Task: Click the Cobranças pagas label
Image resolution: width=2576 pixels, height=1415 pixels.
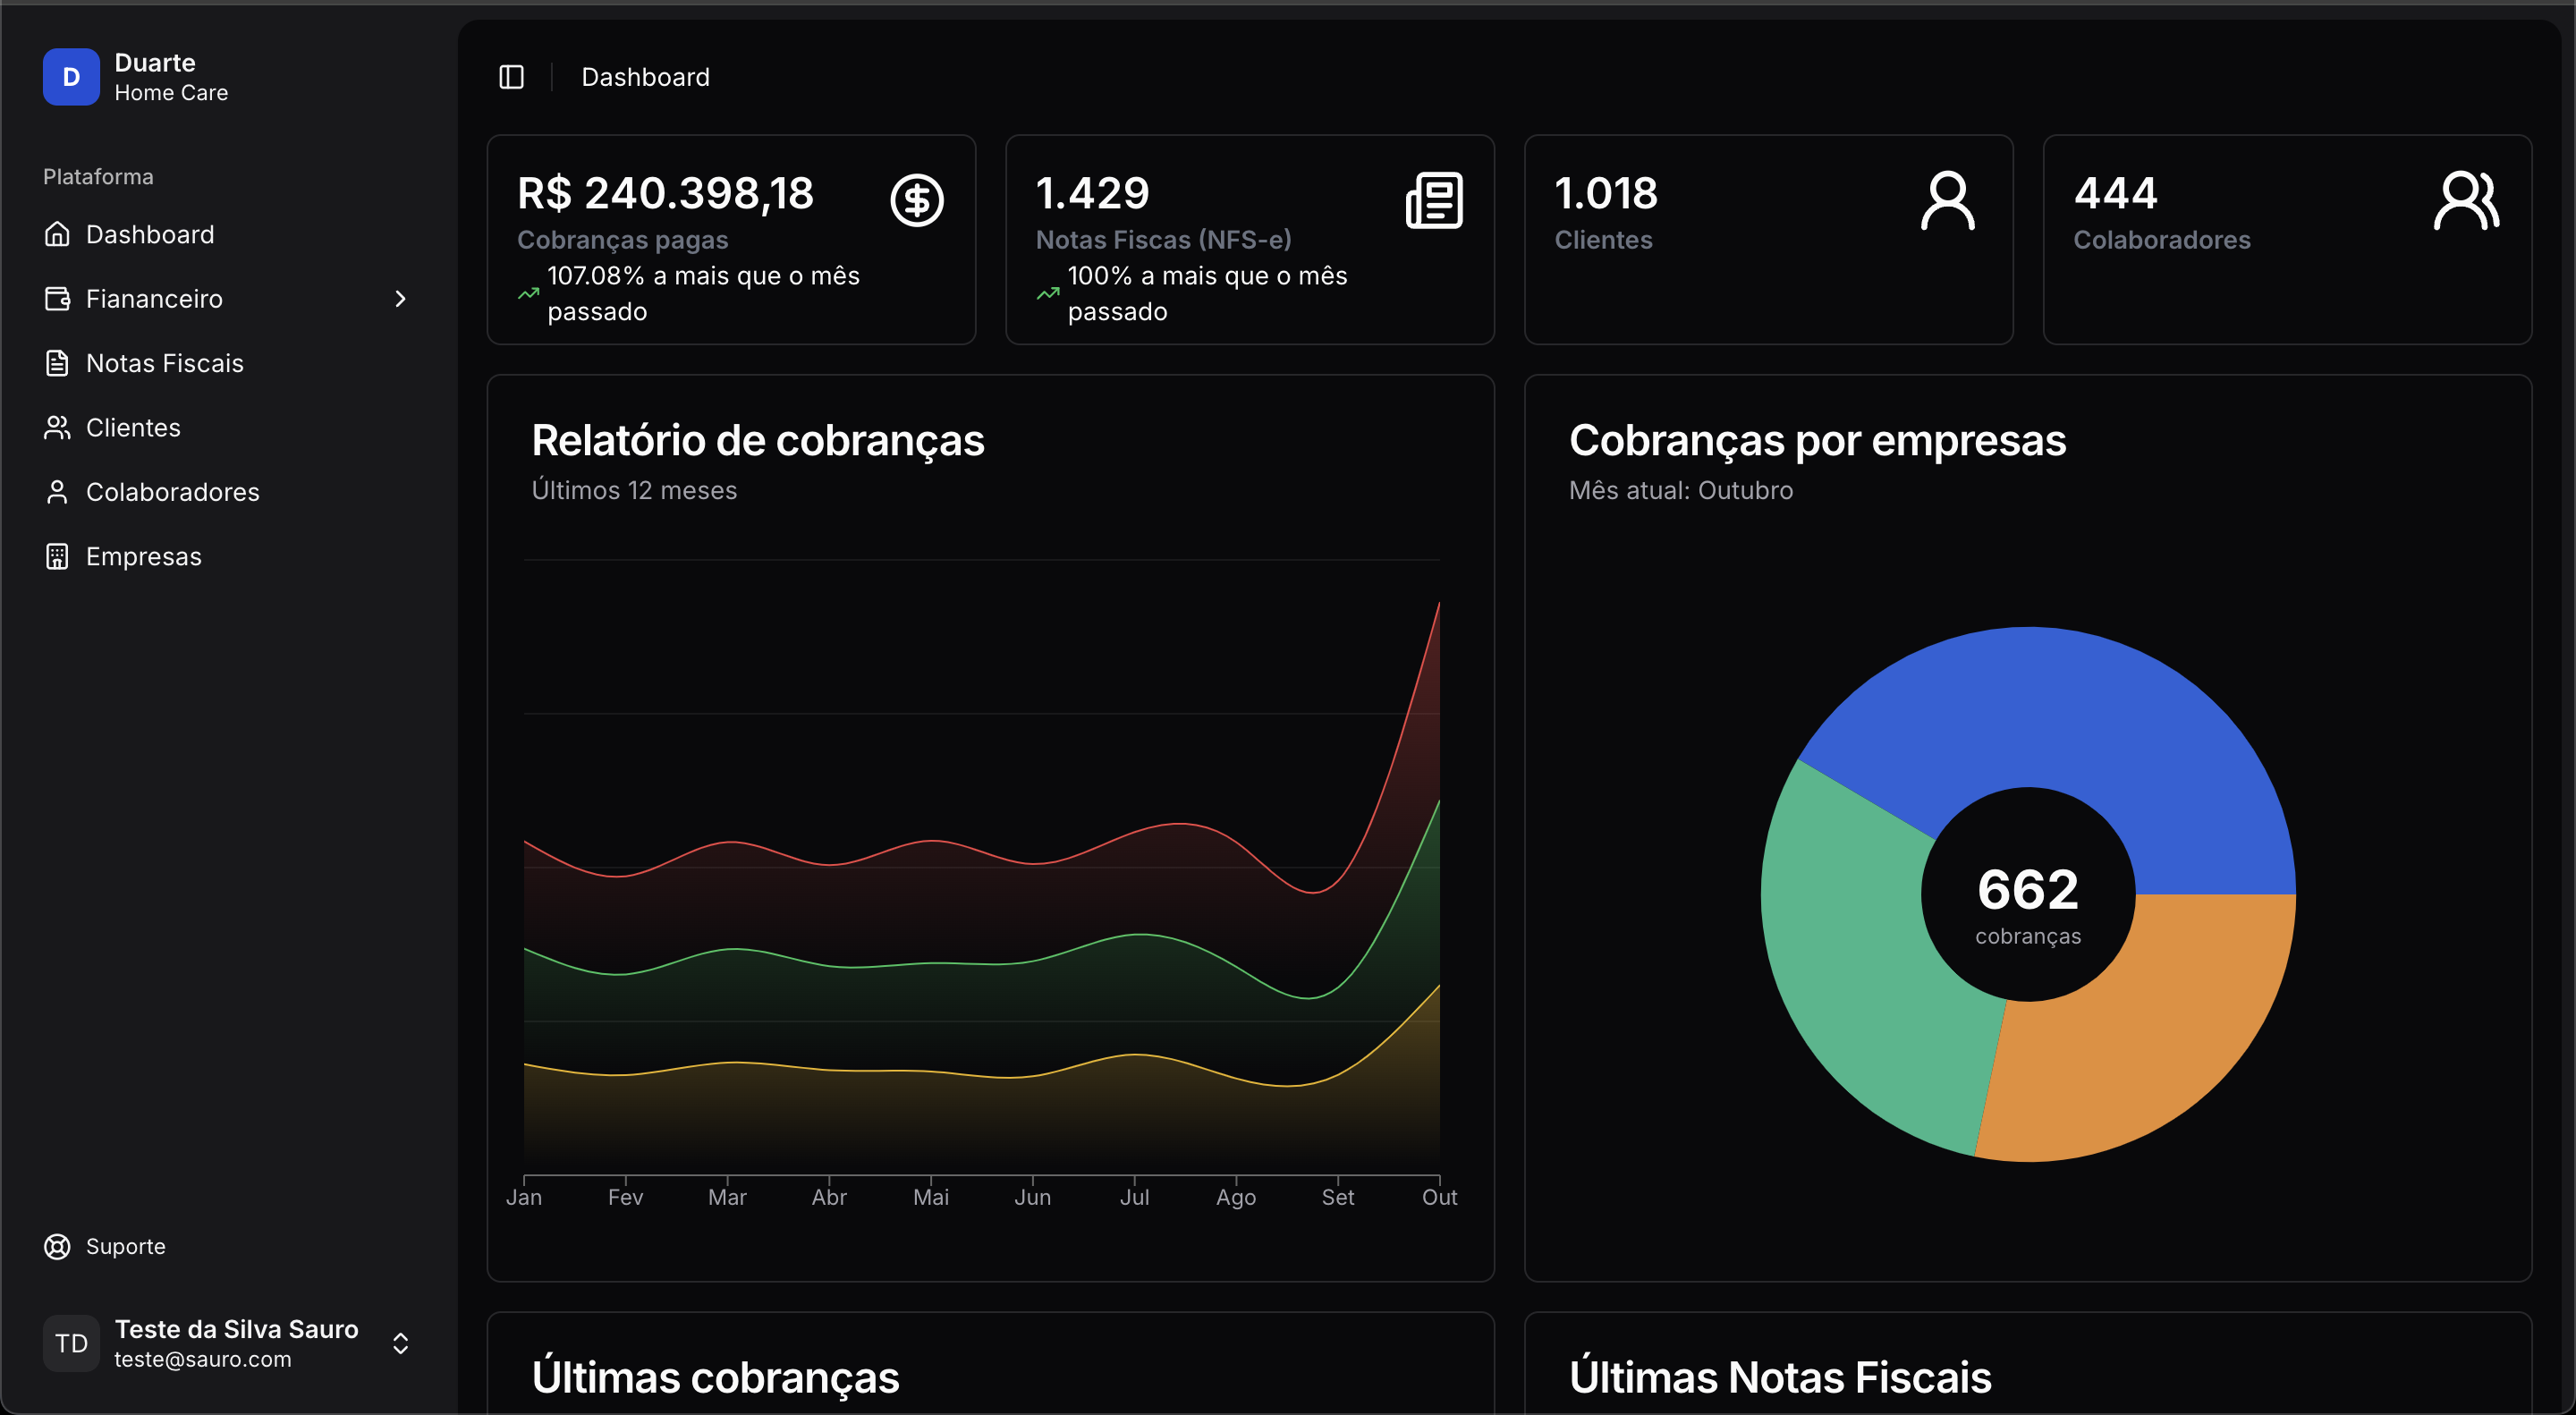Action: coord(622,240)
